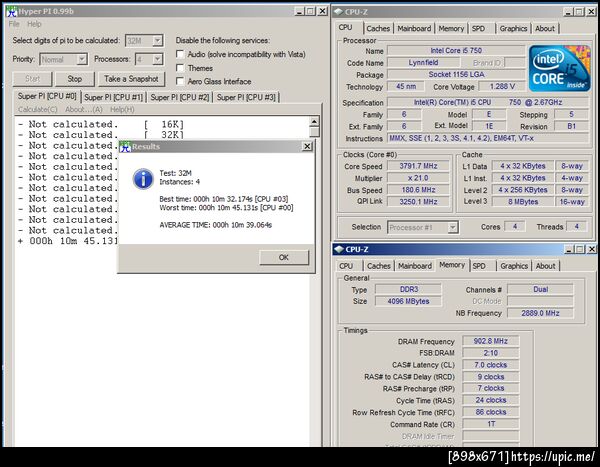The image size is (600, 467).
Task: Click the Intel Core i5 logo in CPU-Z
Action: [559, 68]
